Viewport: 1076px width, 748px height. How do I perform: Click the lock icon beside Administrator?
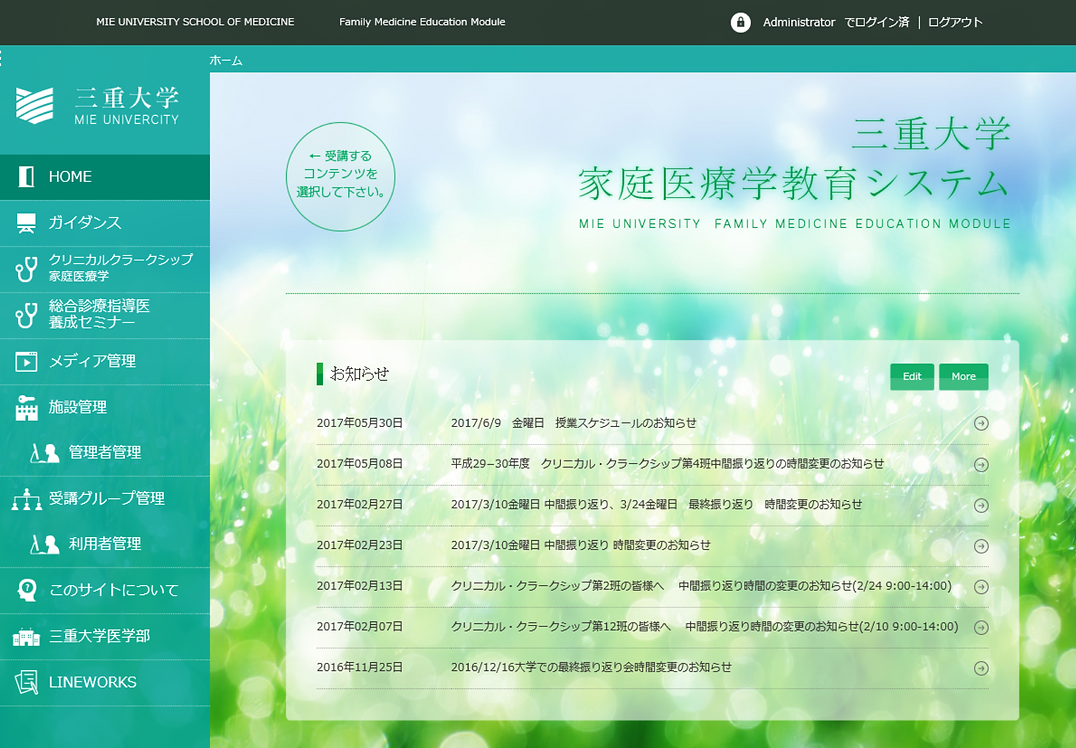pyautogui.click(x=740, y=21)
